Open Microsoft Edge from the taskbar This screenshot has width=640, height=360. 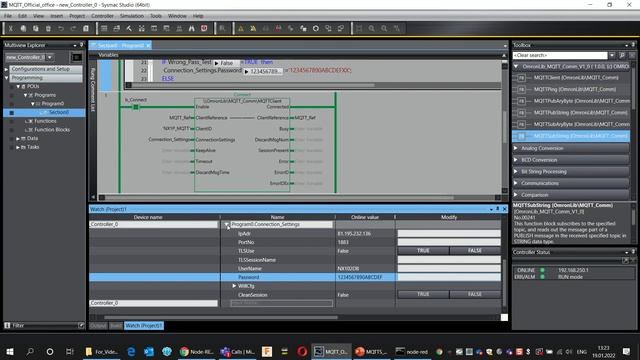(131, 351)
